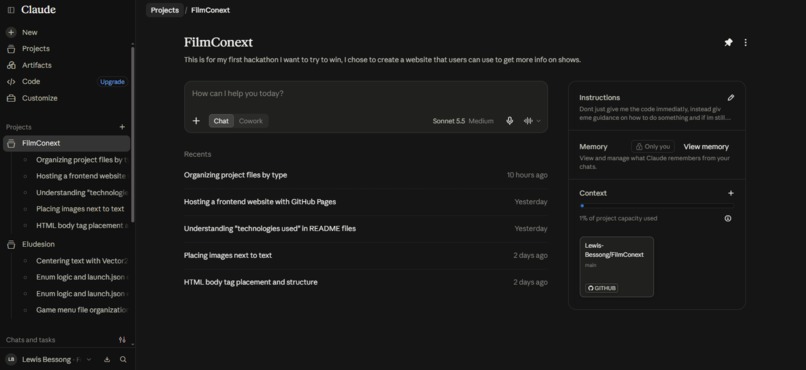Open Customize in the sidebar
806x370 pixels.
pyautogui.click(x=40, y=98)
